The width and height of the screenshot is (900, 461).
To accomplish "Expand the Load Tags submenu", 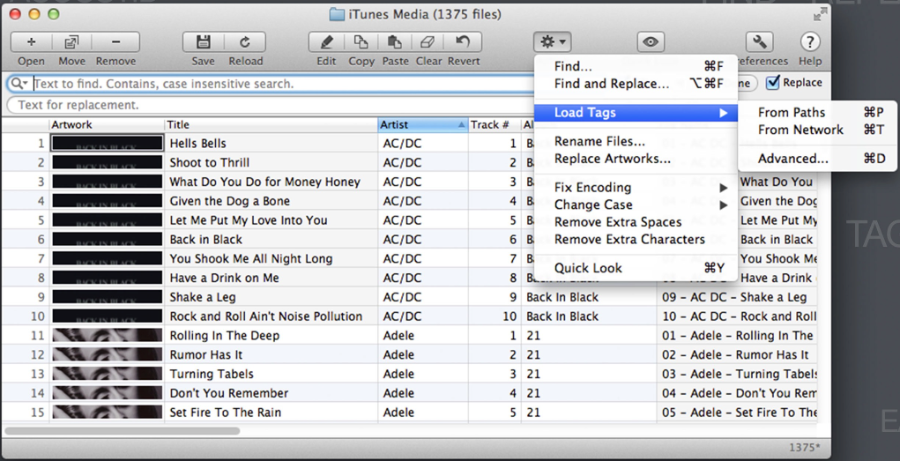I will point(635,113).
